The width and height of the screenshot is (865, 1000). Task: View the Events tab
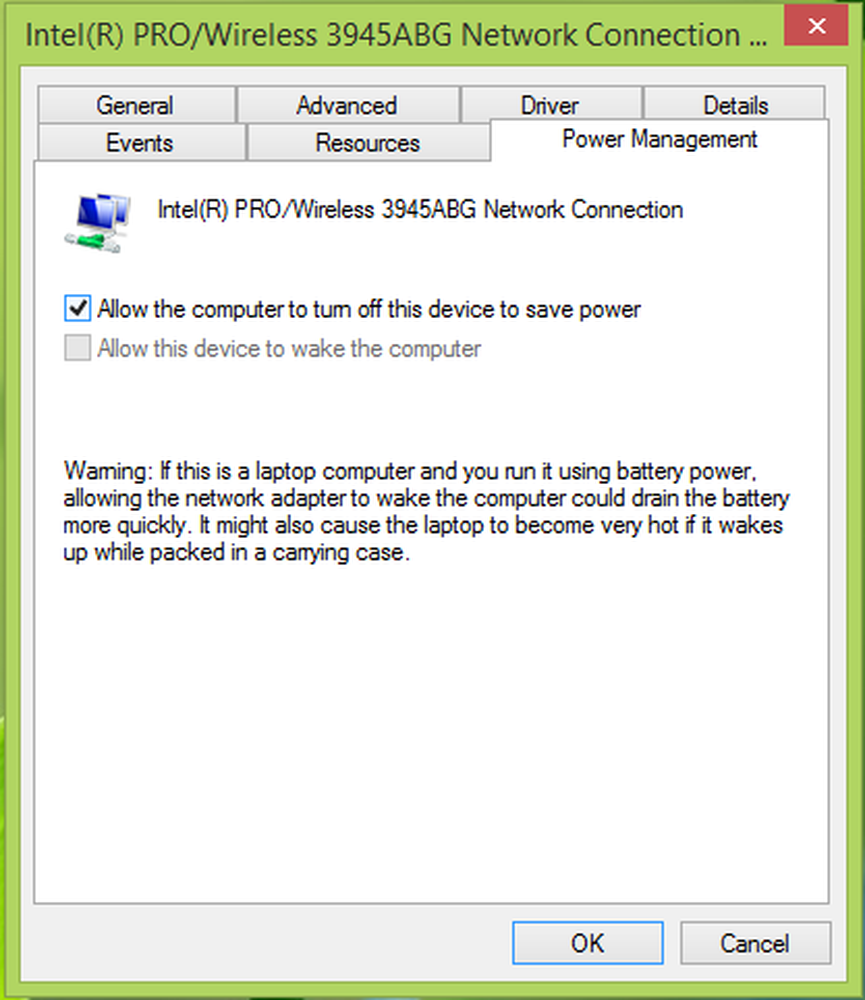click(140, 142)
